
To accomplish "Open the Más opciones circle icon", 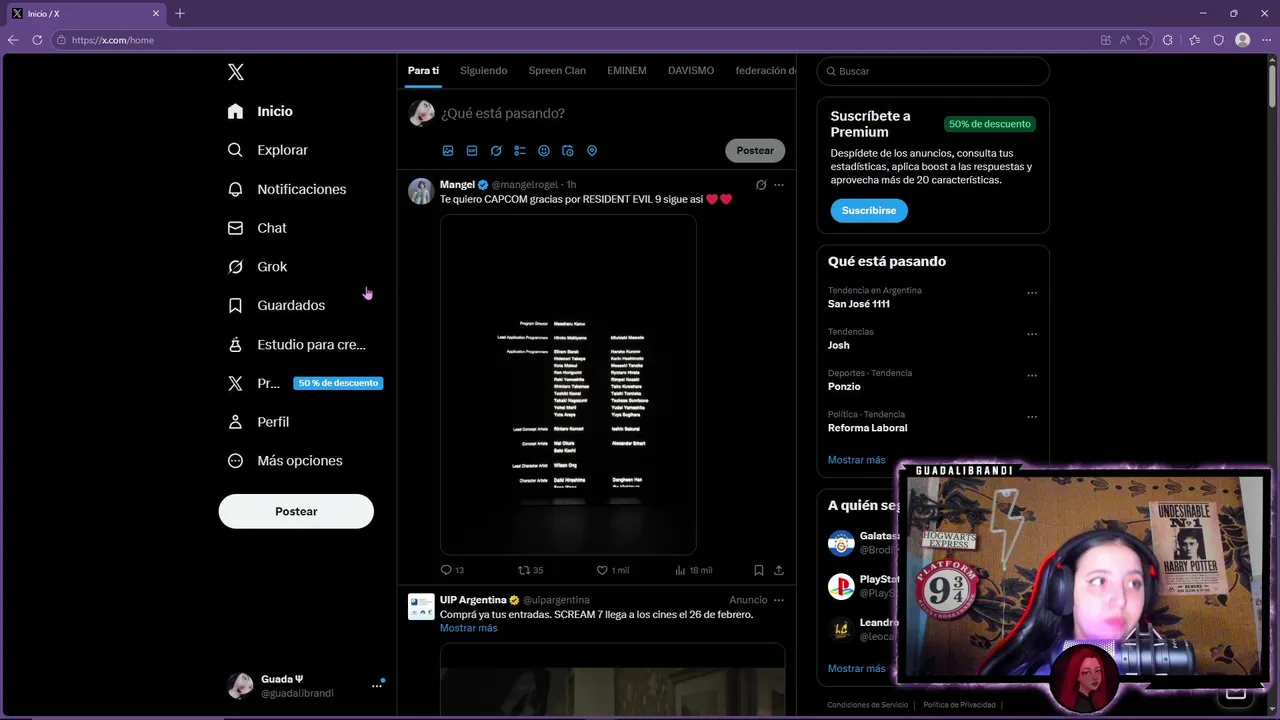I will [235, 461].
